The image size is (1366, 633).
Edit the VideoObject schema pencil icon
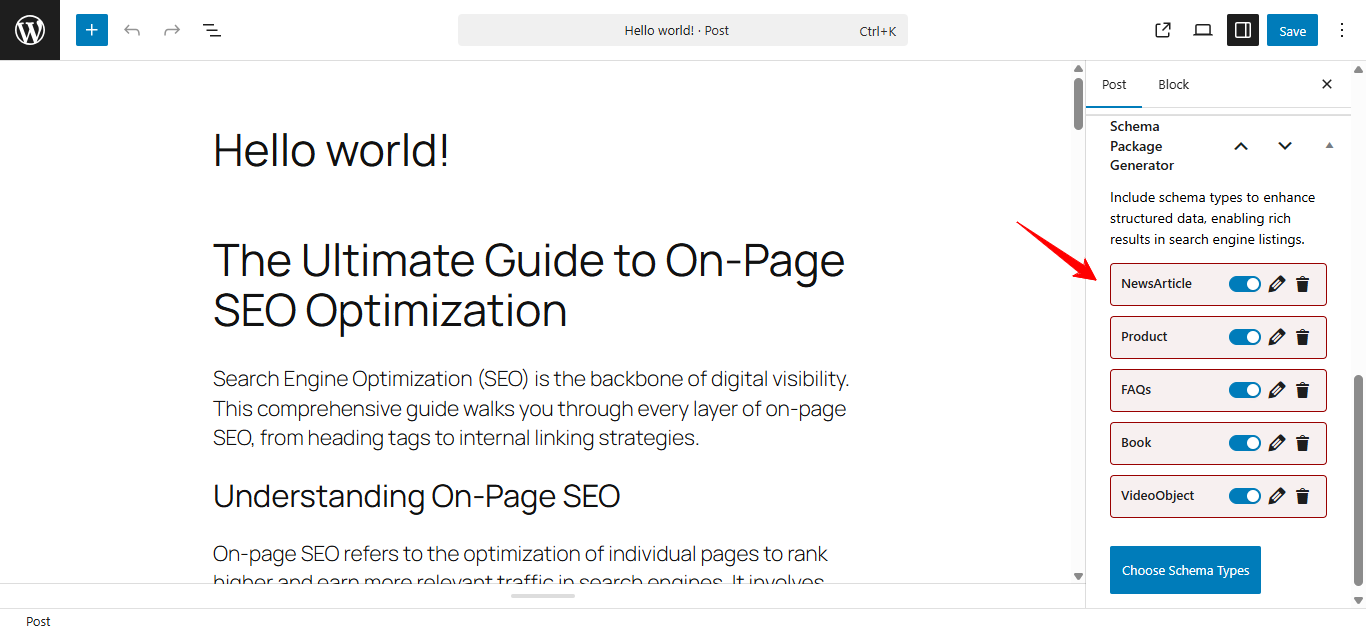click(1276, 496)
